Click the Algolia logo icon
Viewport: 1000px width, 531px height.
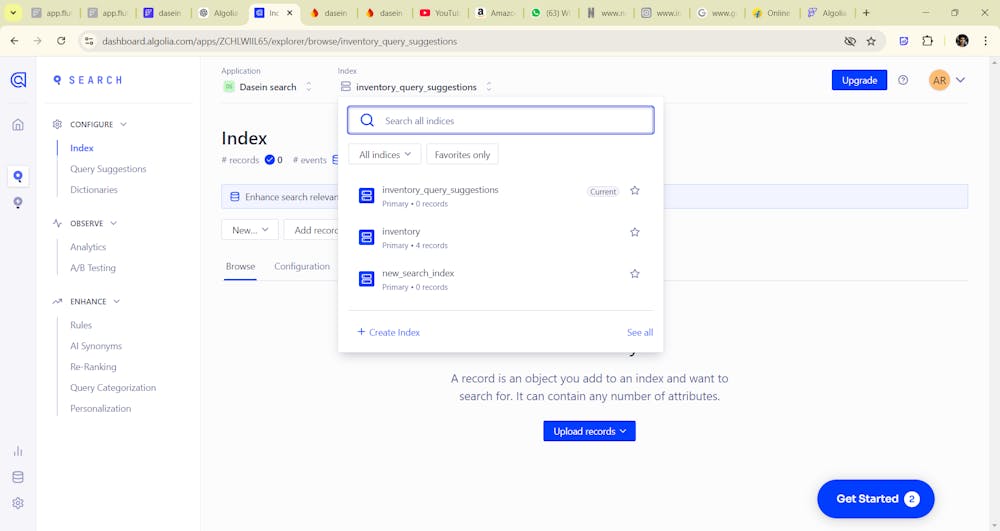tap(18, 80)
